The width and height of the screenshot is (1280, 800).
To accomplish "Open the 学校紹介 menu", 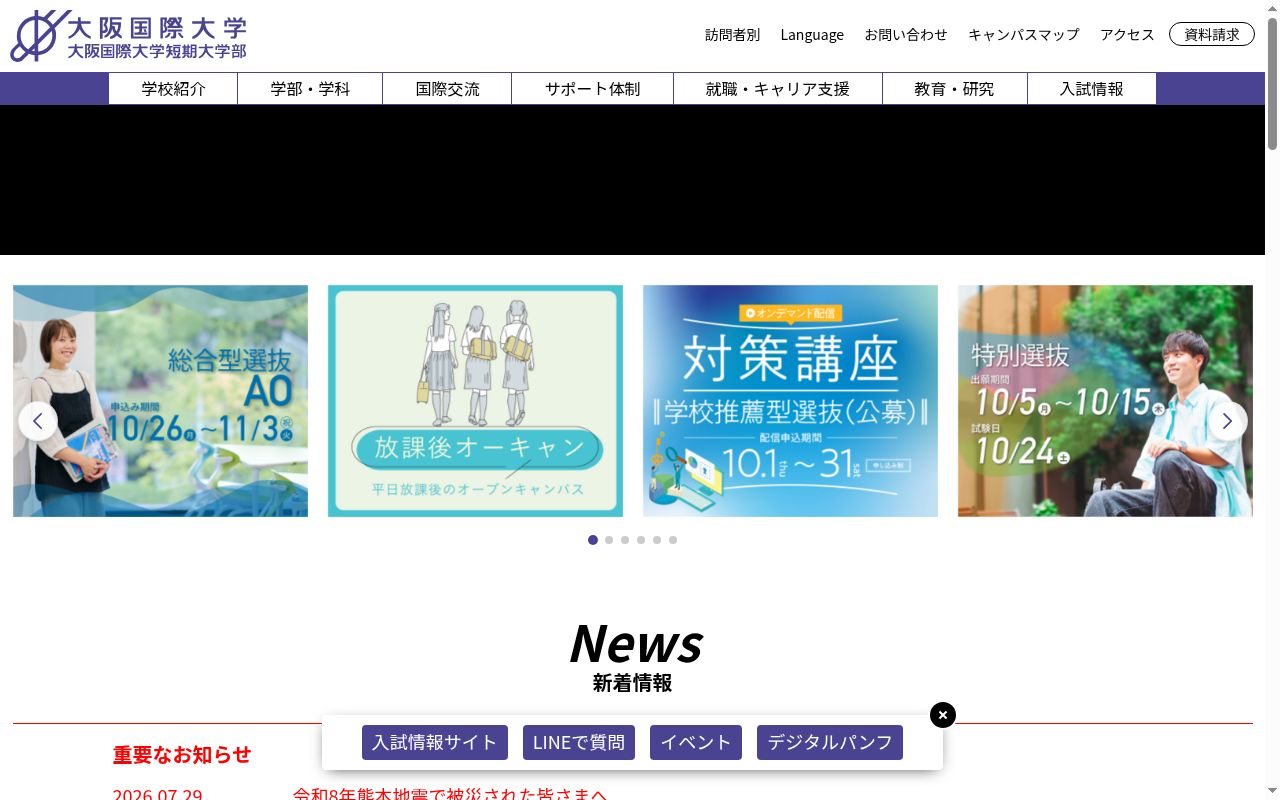I will click(173, 89).
